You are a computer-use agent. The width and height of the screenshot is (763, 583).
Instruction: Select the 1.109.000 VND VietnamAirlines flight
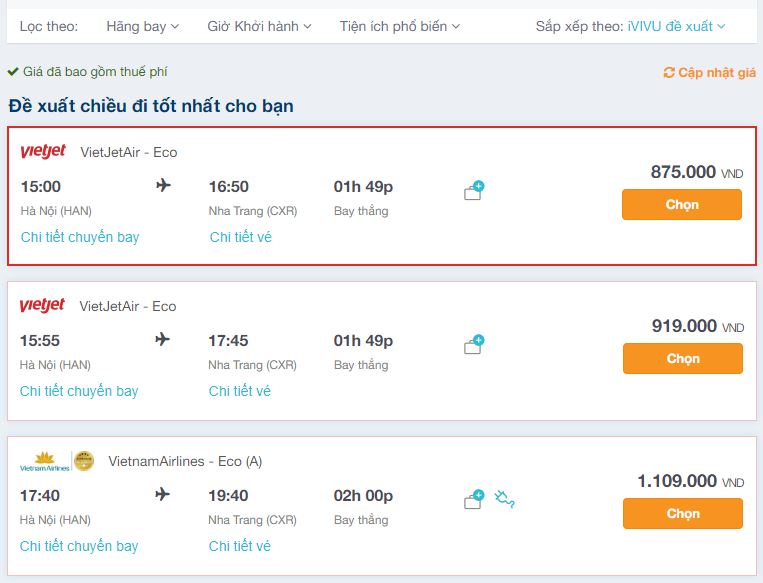coord(682,513)
